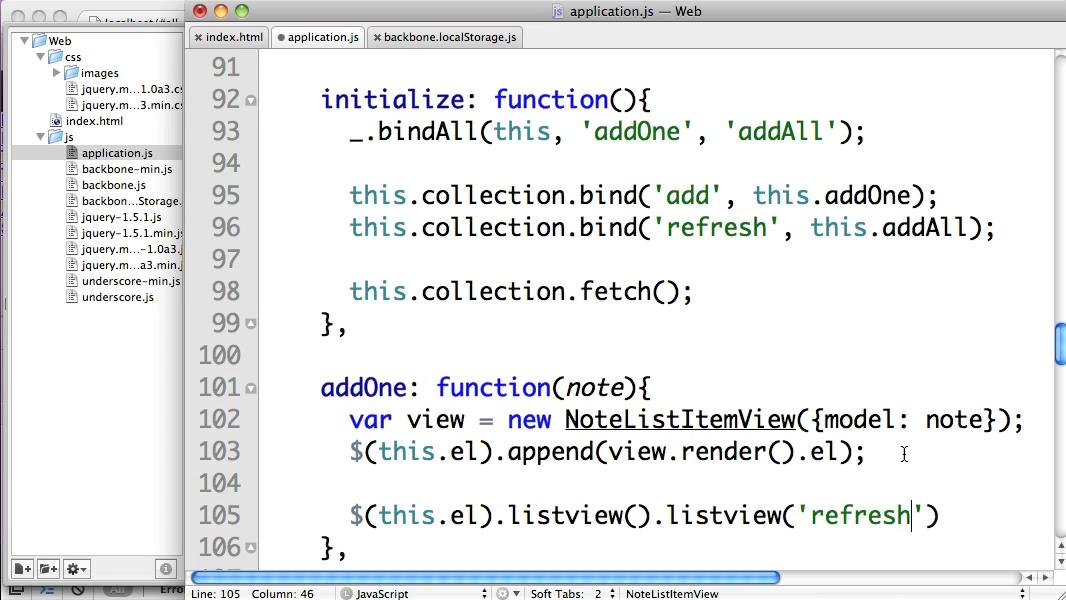
Task: Click the vertical scrollbar thumb in editor
Action: click(x=1060, y=344)
